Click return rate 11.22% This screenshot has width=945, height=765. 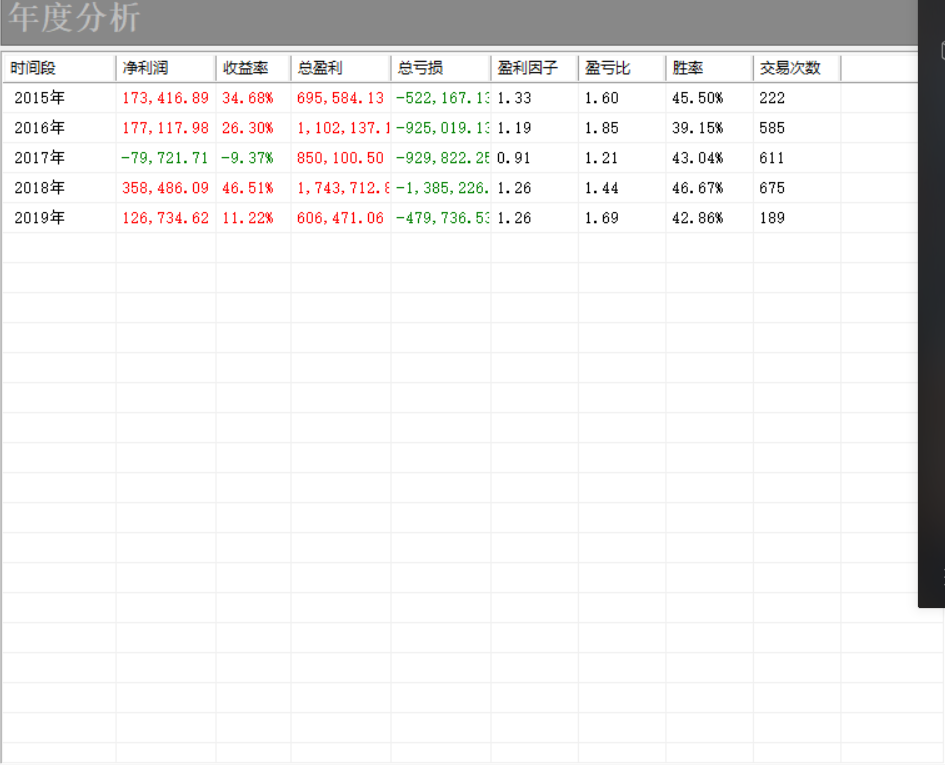(248, 218)
